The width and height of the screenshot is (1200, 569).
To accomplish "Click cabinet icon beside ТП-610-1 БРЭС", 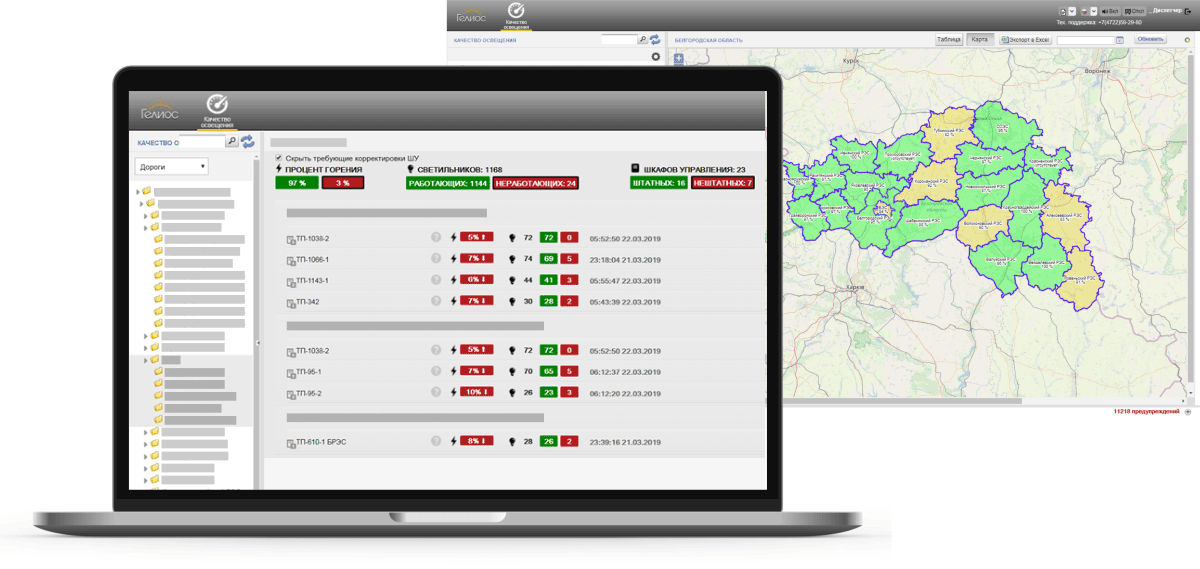I will click(x=291, y=441).
